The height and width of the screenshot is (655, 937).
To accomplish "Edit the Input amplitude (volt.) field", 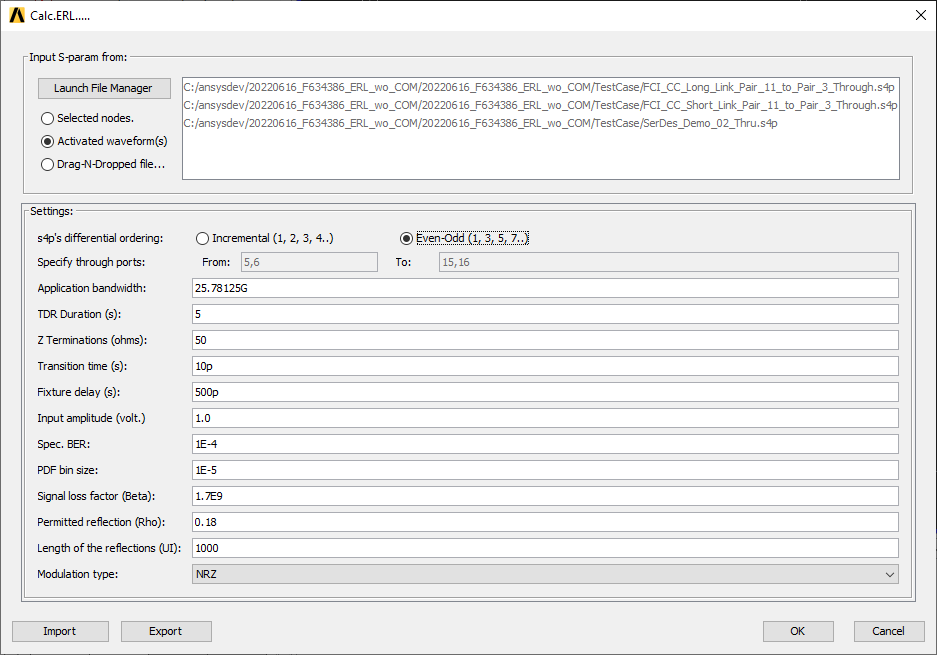I will tap(545, 418).
